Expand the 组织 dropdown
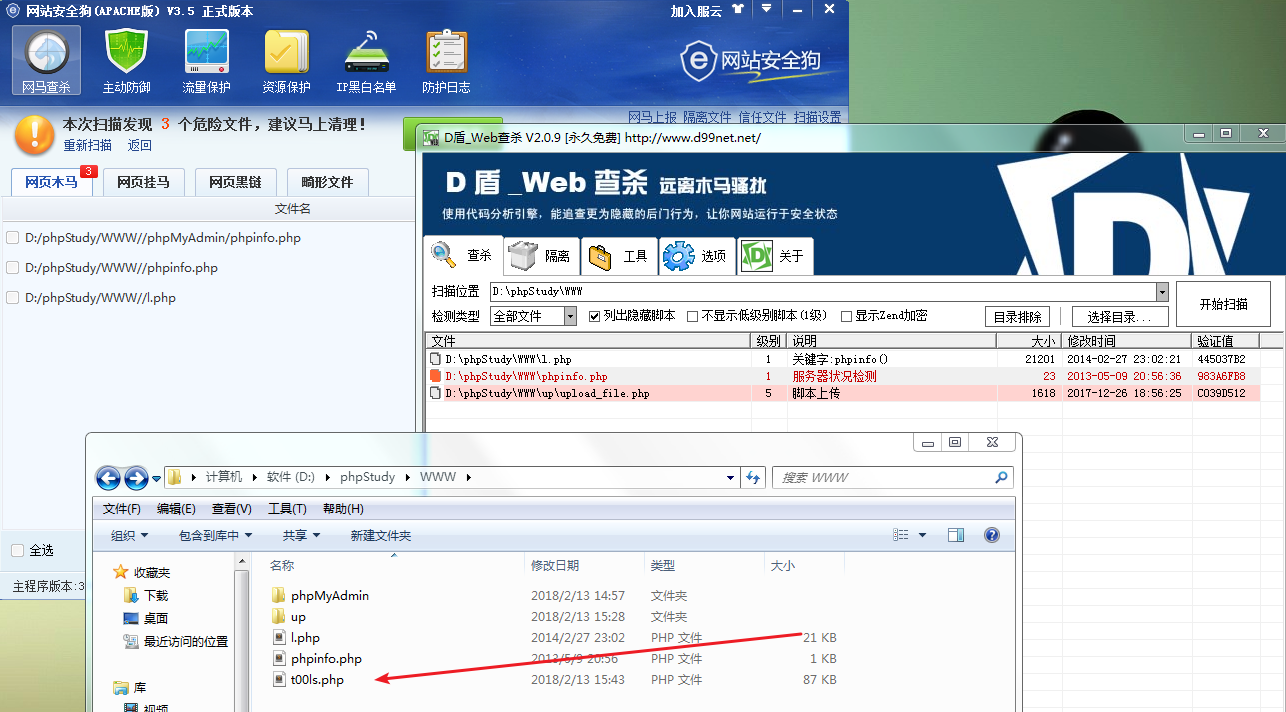The height and width of the screenshot is (712, 1286). (130, 536)
